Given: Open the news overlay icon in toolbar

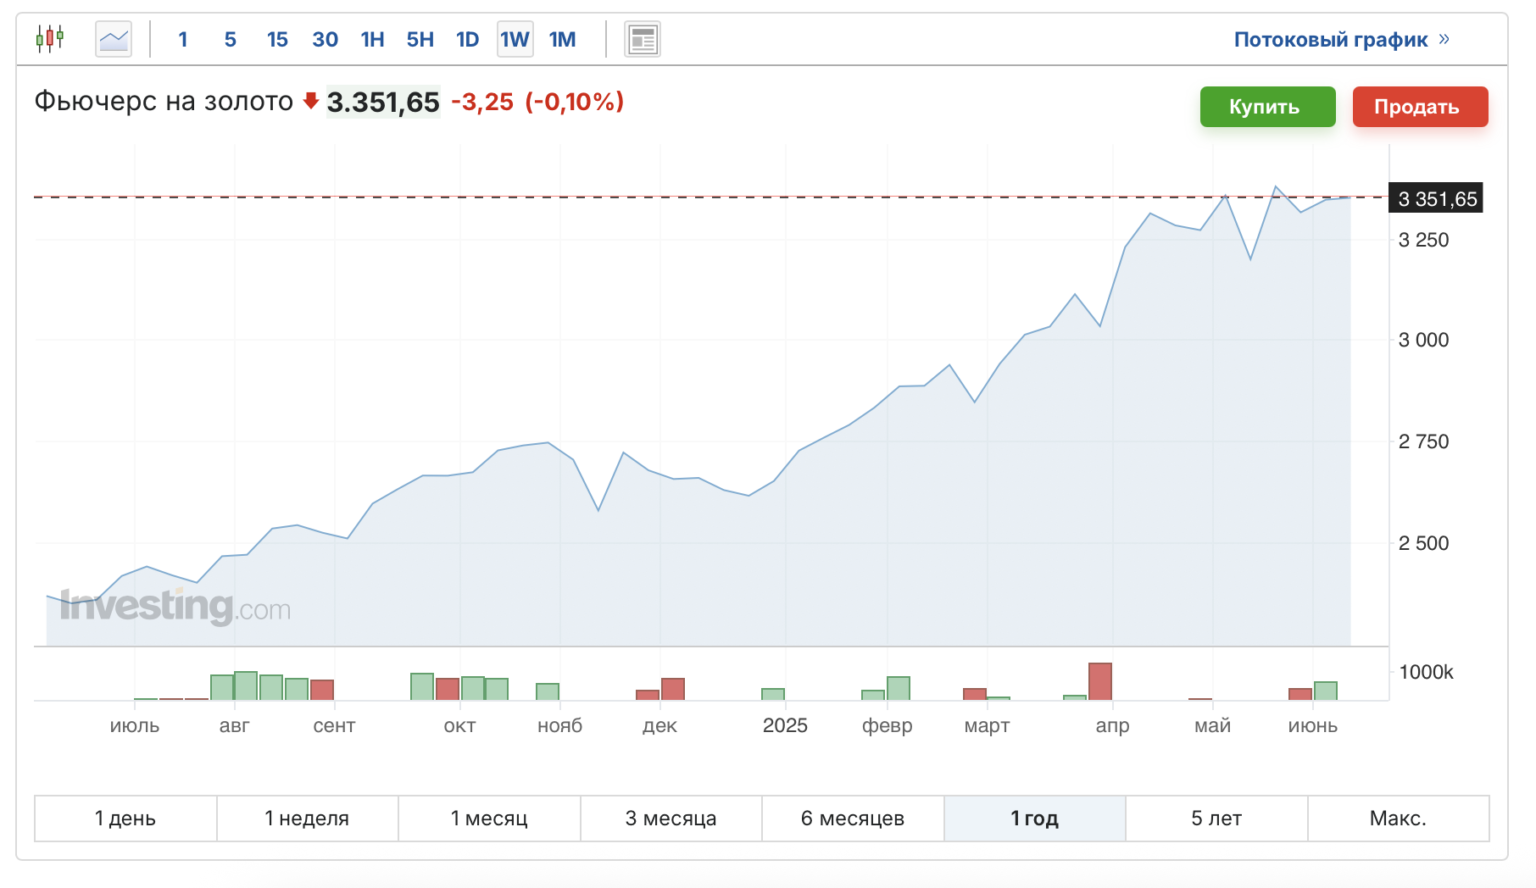Looking at the screenshot, I should pos(642,39).
